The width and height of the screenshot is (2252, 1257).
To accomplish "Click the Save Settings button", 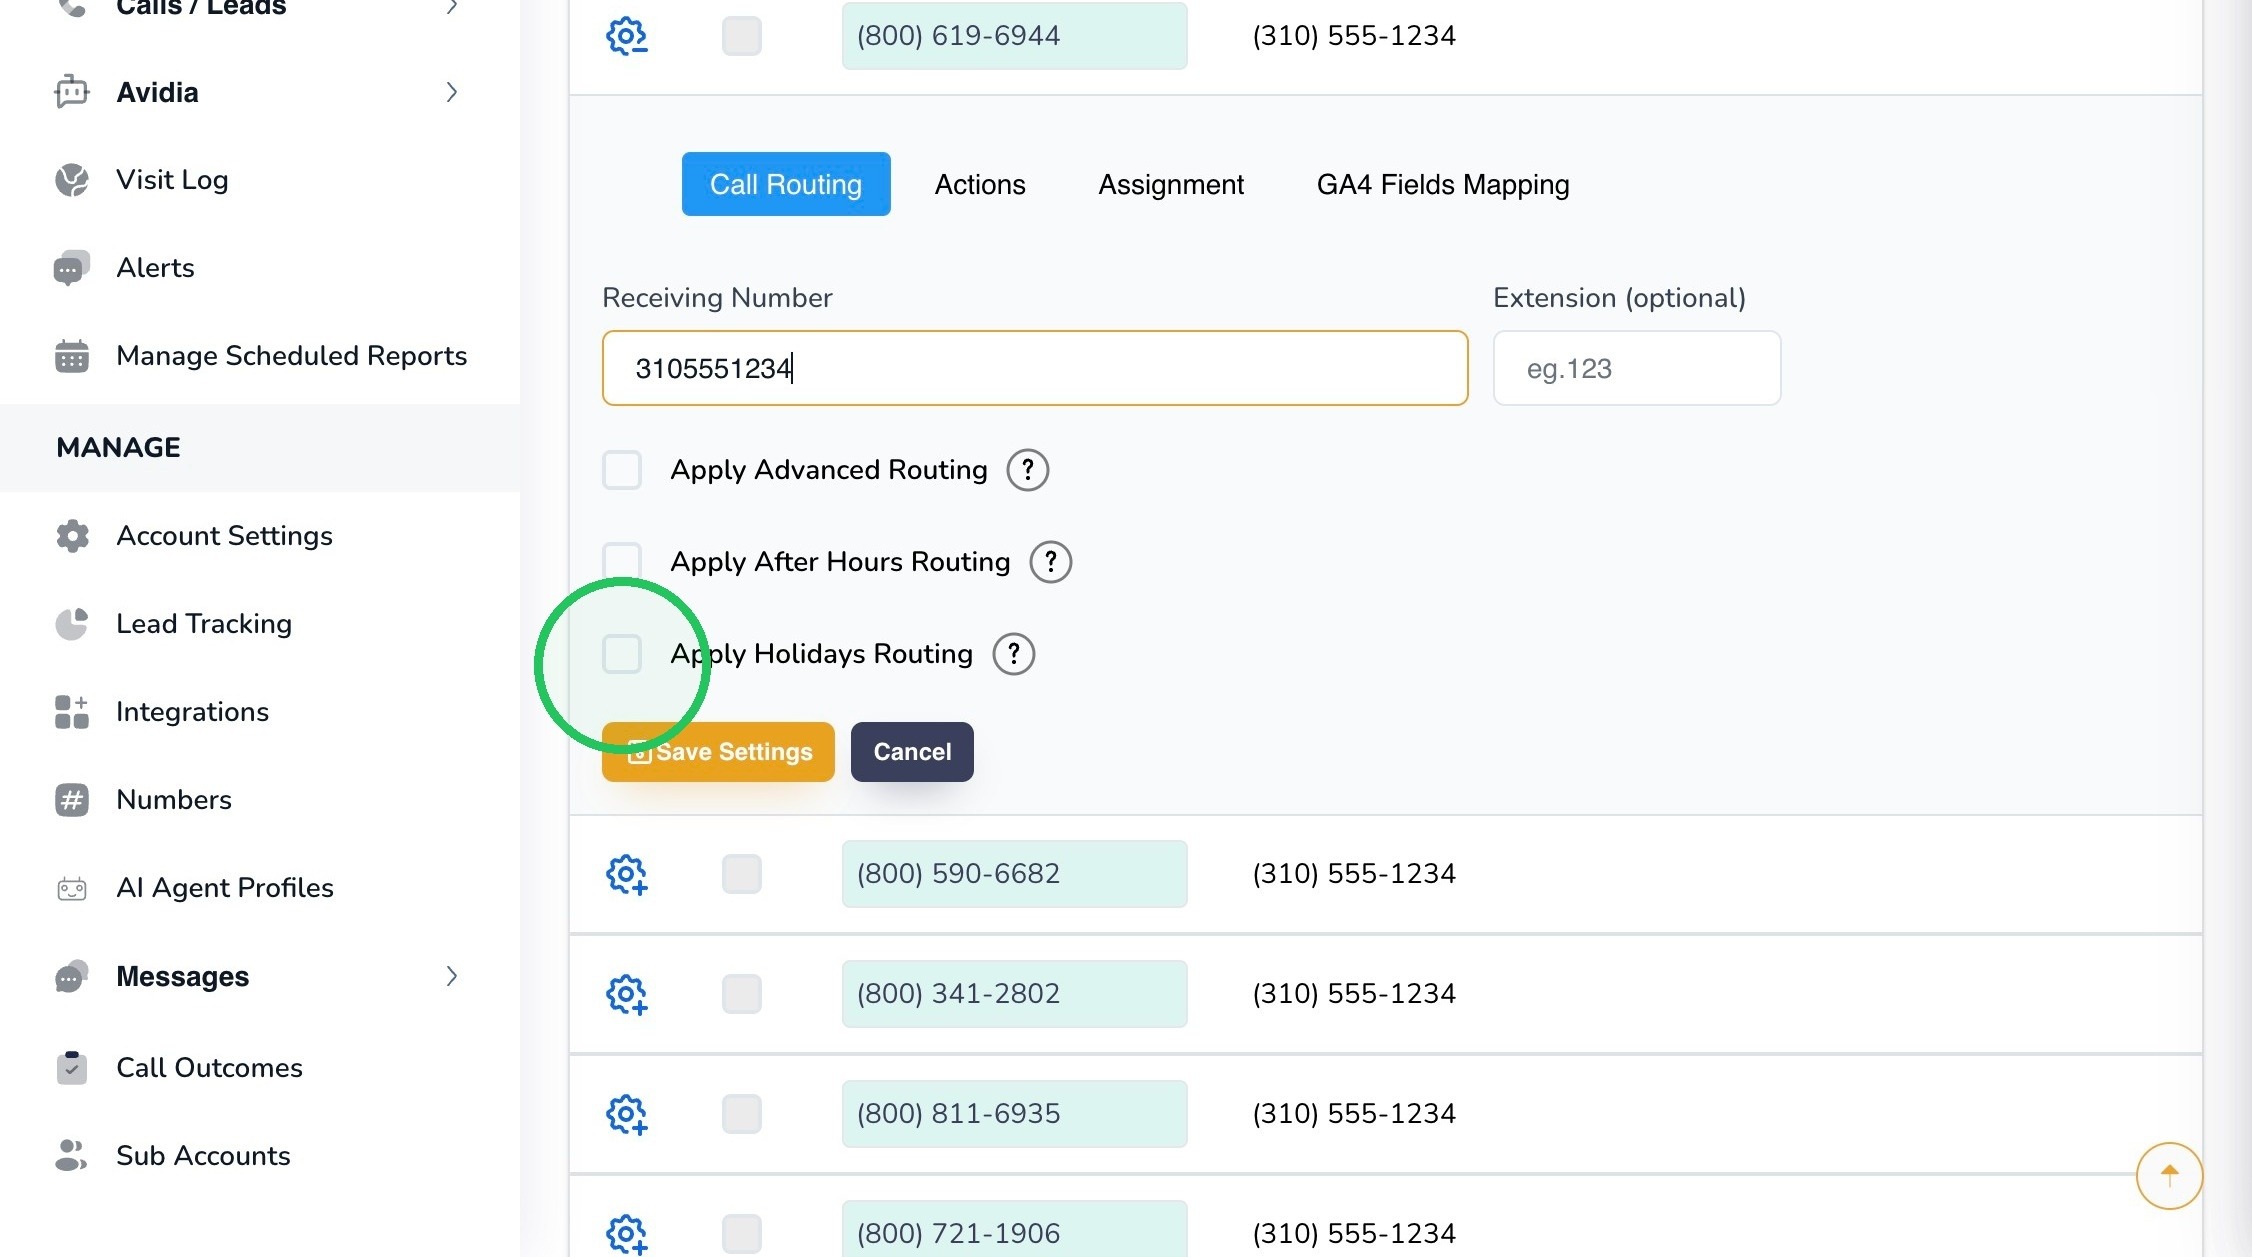I will pyautogui.click(x=718, y=752).
